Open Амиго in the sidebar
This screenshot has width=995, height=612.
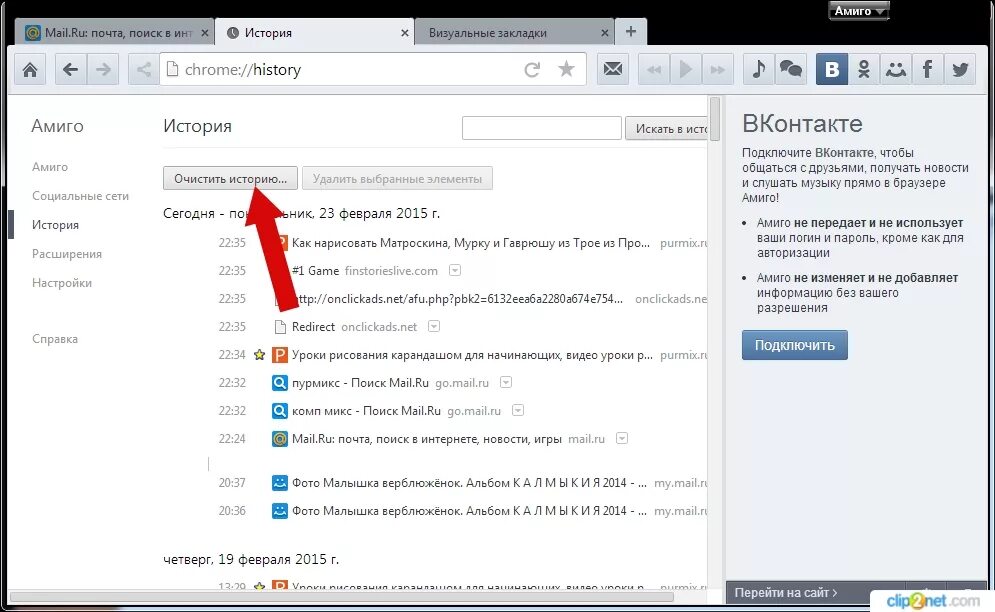tap(50, 167)
